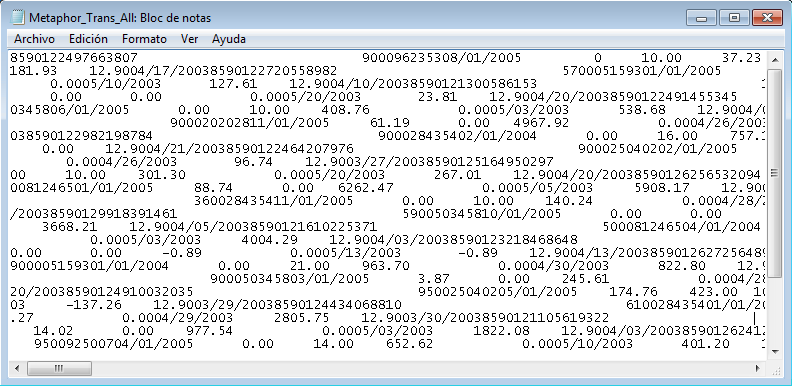
Task: Click the horizontal scrollbar right arrow
Action: pos(757,367)
